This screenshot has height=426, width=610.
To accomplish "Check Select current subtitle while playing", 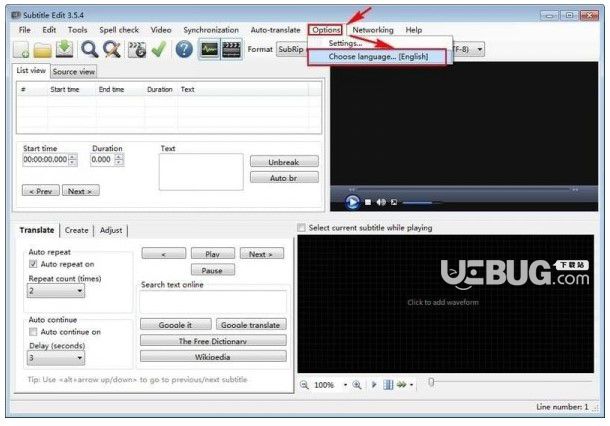I will pyautogui.click(x=301, y=228).
